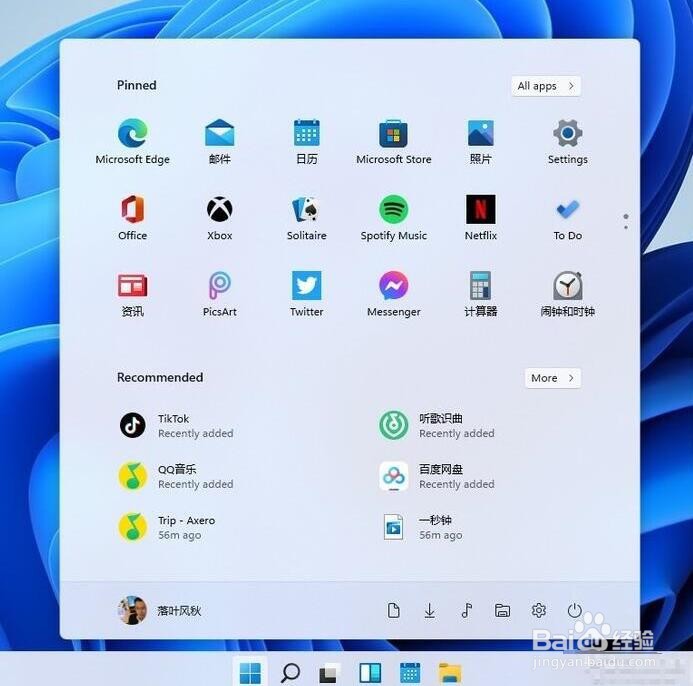Open Calendar app from taskbar
Image resolution: width=693 pixels, height=686 pixels.
click(x=410, y=674)
